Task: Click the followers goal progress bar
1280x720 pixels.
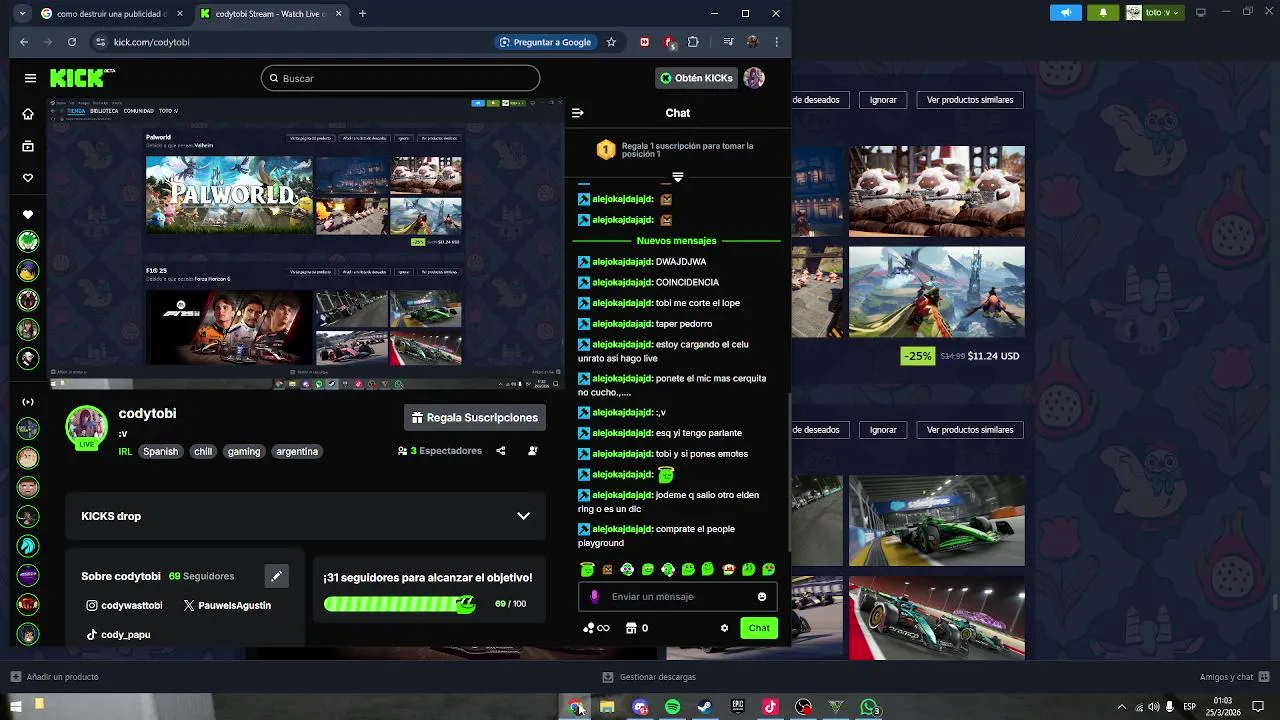Action: coord(399,604)
